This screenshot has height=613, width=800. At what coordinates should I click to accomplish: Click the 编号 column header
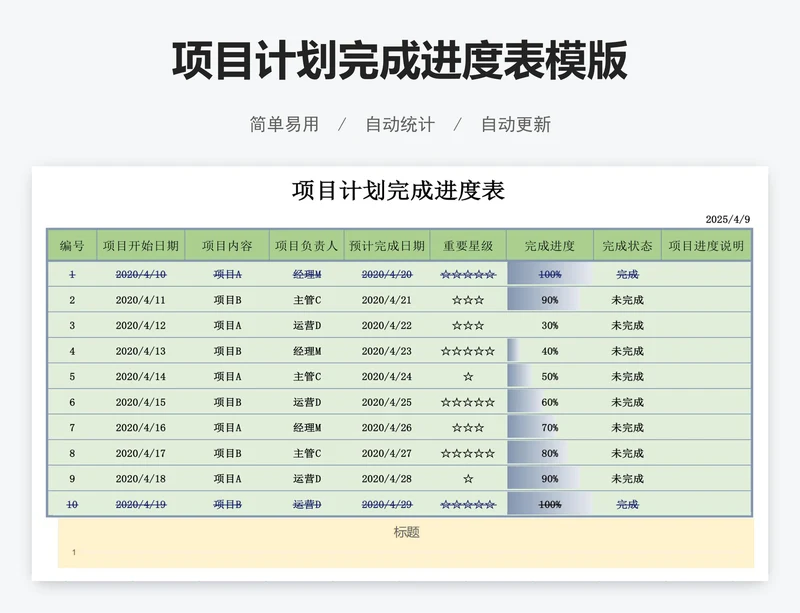(72, 246)
